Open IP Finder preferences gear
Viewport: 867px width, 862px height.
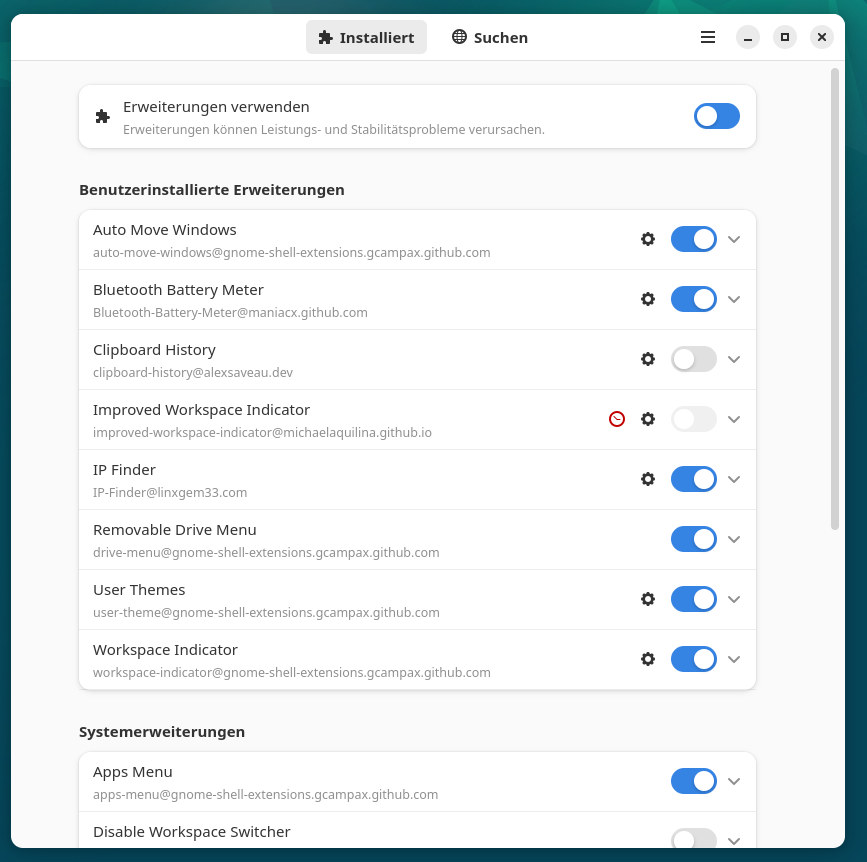click(648, 479)
